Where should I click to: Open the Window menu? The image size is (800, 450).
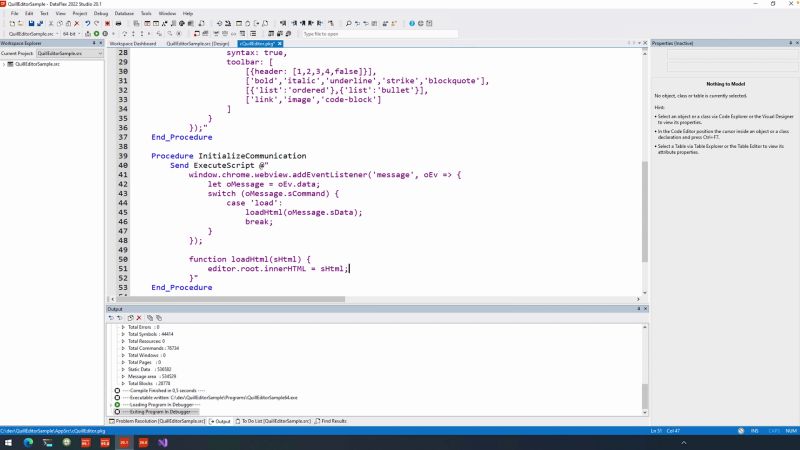point(167,13)
